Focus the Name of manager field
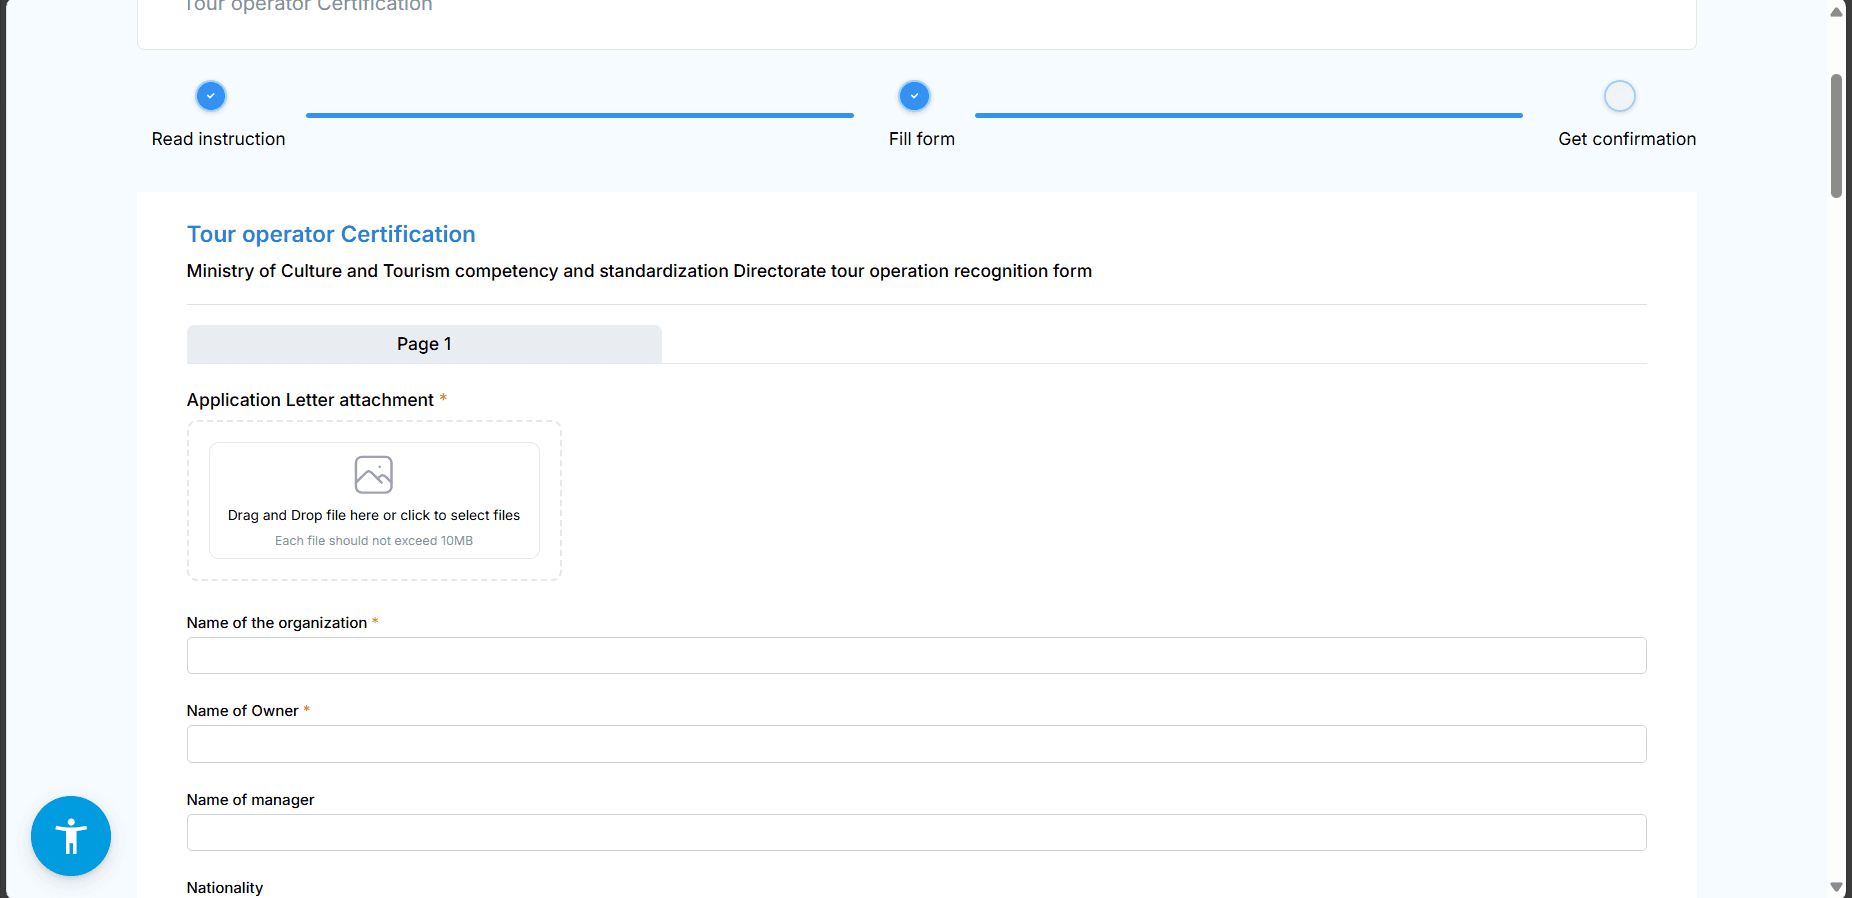 click(916, 832)
